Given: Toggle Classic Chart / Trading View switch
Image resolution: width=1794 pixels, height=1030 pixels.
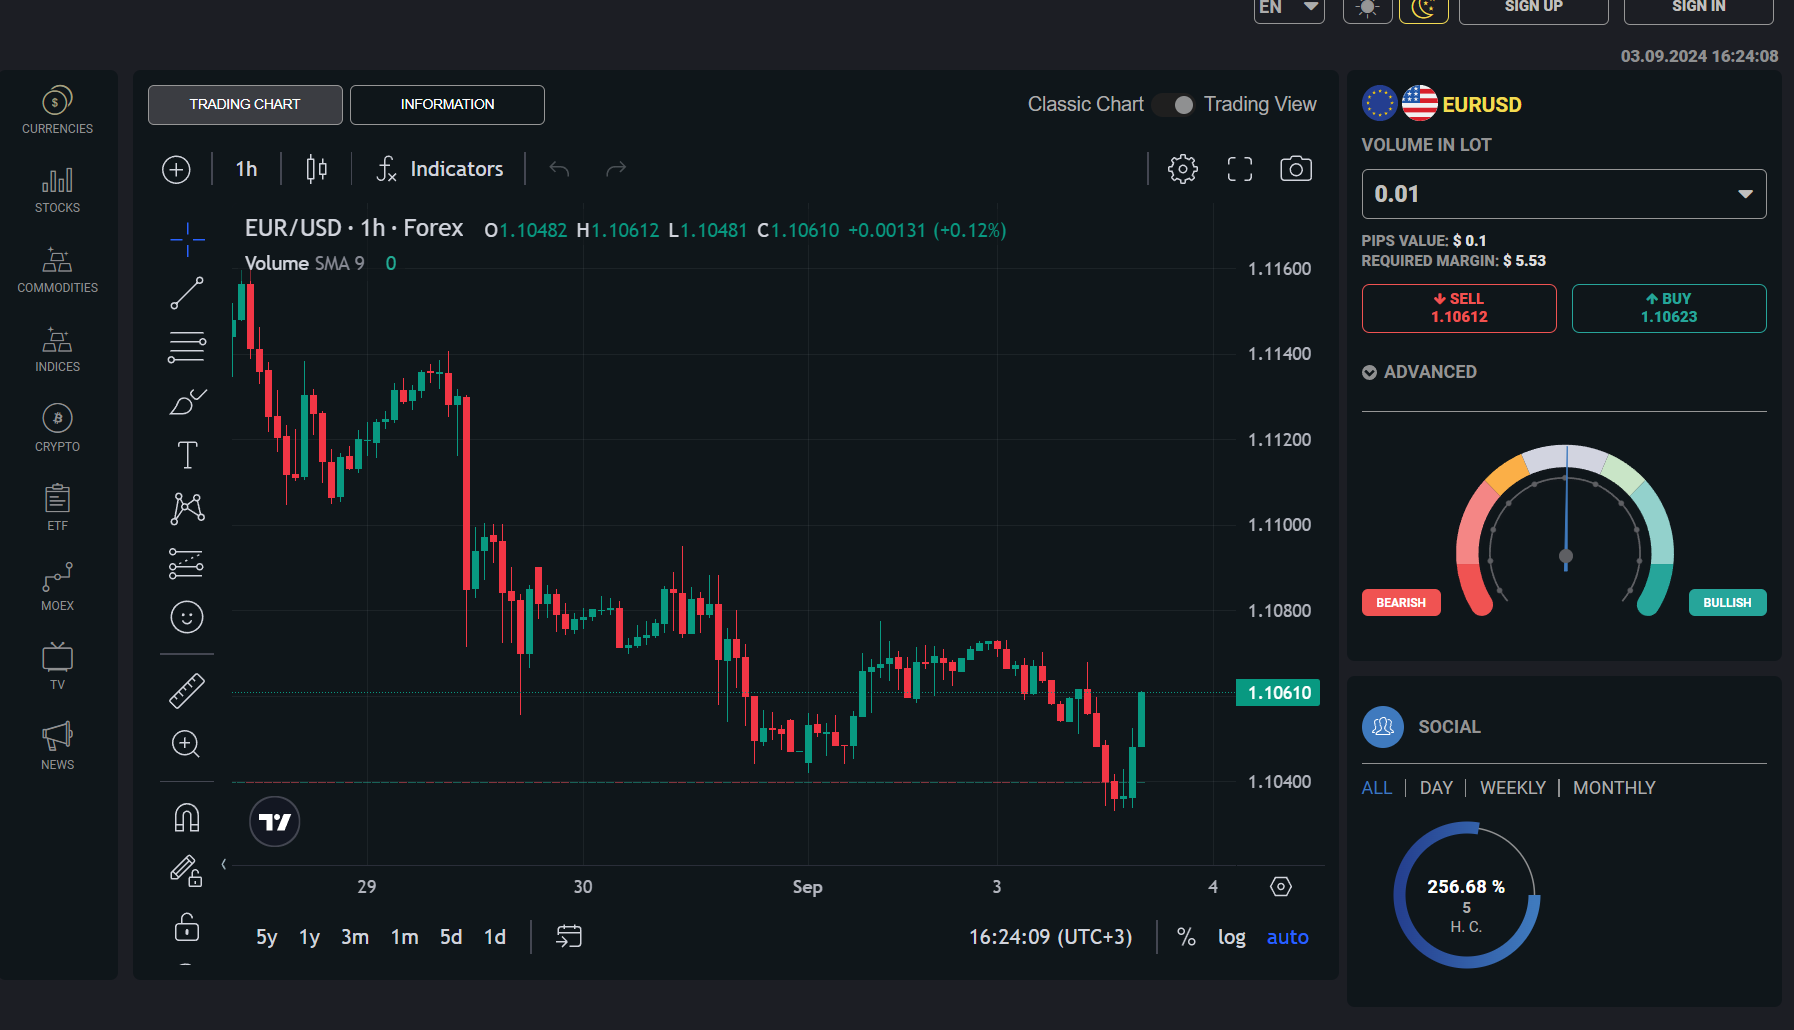Looking at the screenshot, I should point(1174,105).
